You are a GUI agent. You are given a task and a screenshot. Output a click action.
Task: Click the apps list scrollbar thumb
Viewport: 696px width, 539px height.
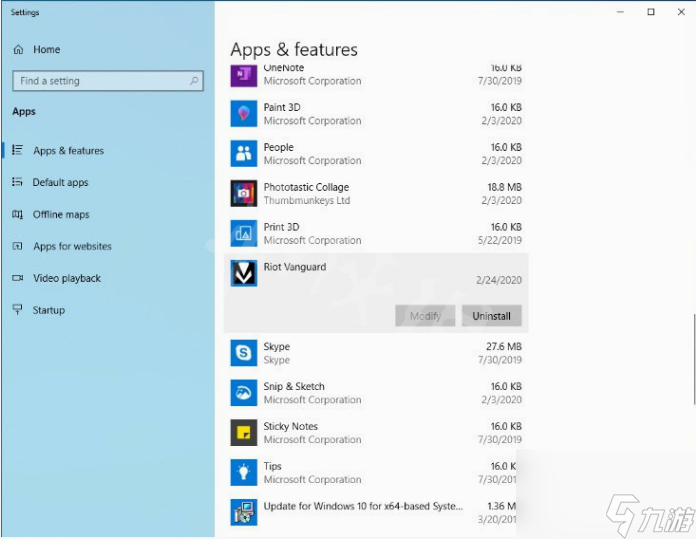pos(694,359)
